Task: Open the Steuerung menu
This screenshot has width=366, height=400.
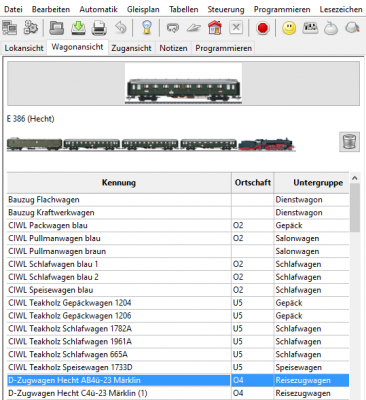Action: [226, 9]
